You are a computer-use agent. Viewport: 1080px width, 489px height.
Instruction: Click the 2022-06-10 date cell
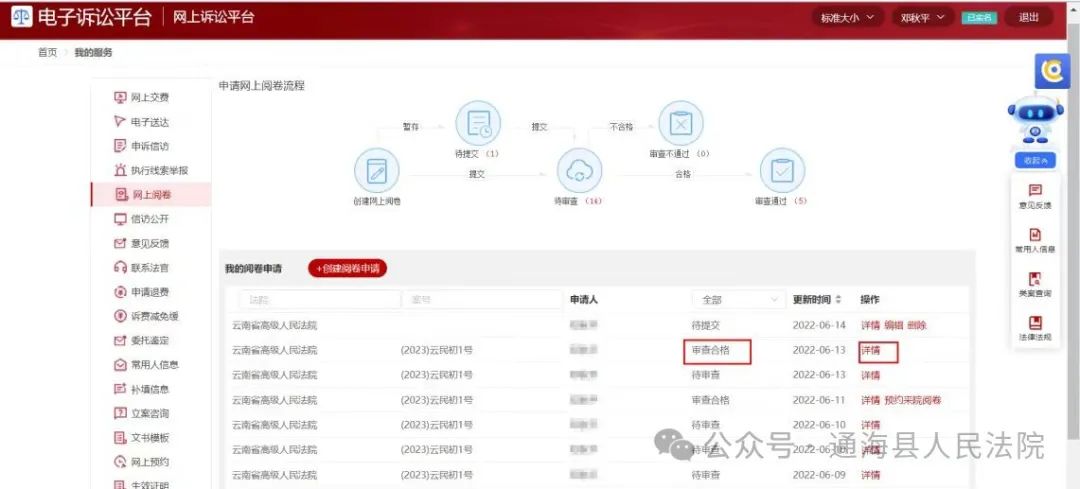[x=819, y=425]
